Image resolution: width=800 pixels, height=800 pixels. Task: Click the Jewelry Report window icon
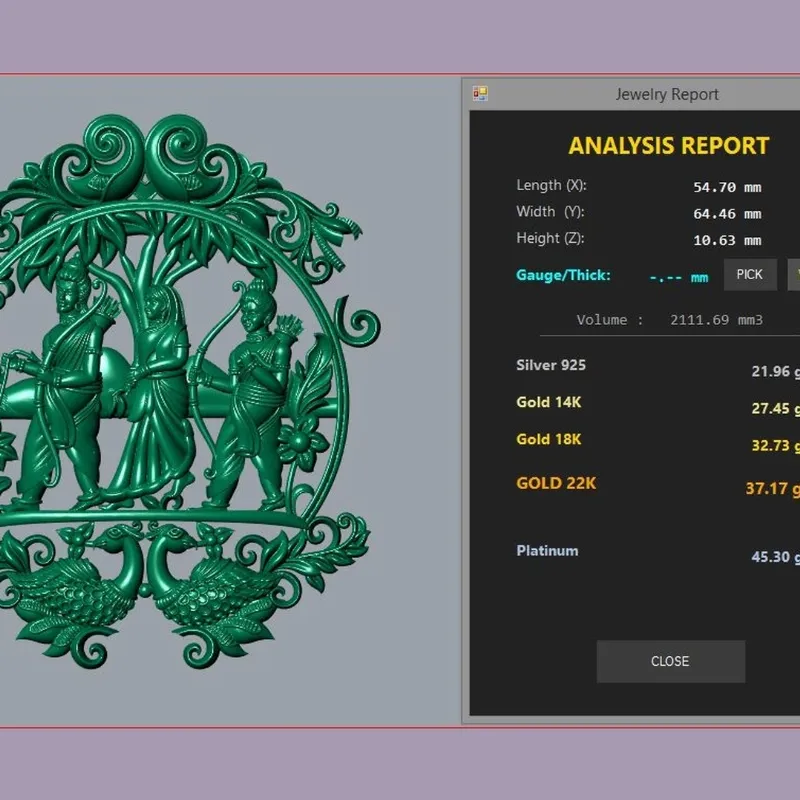(480, 93)
